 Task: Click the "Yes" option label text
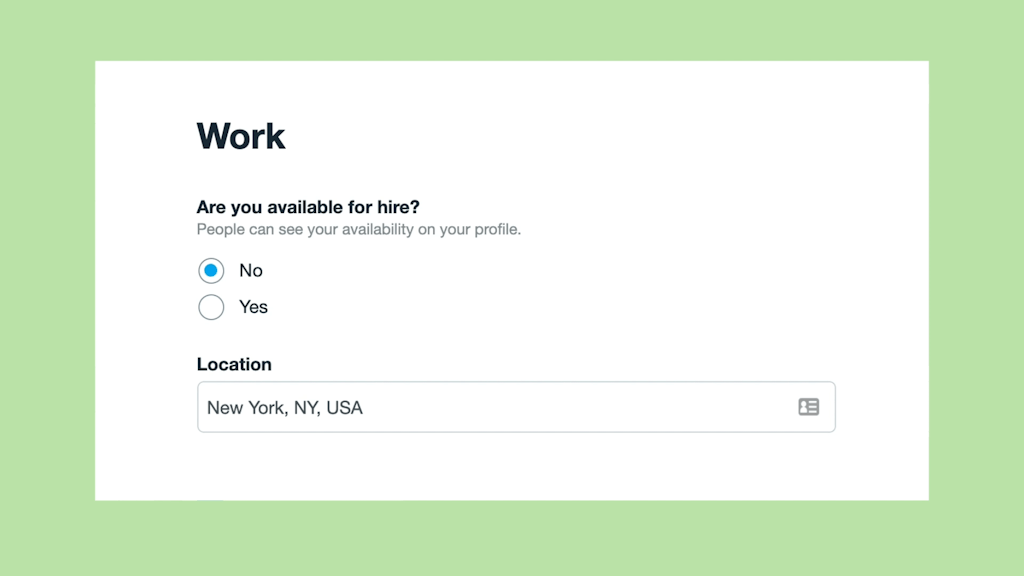point(253,307)
